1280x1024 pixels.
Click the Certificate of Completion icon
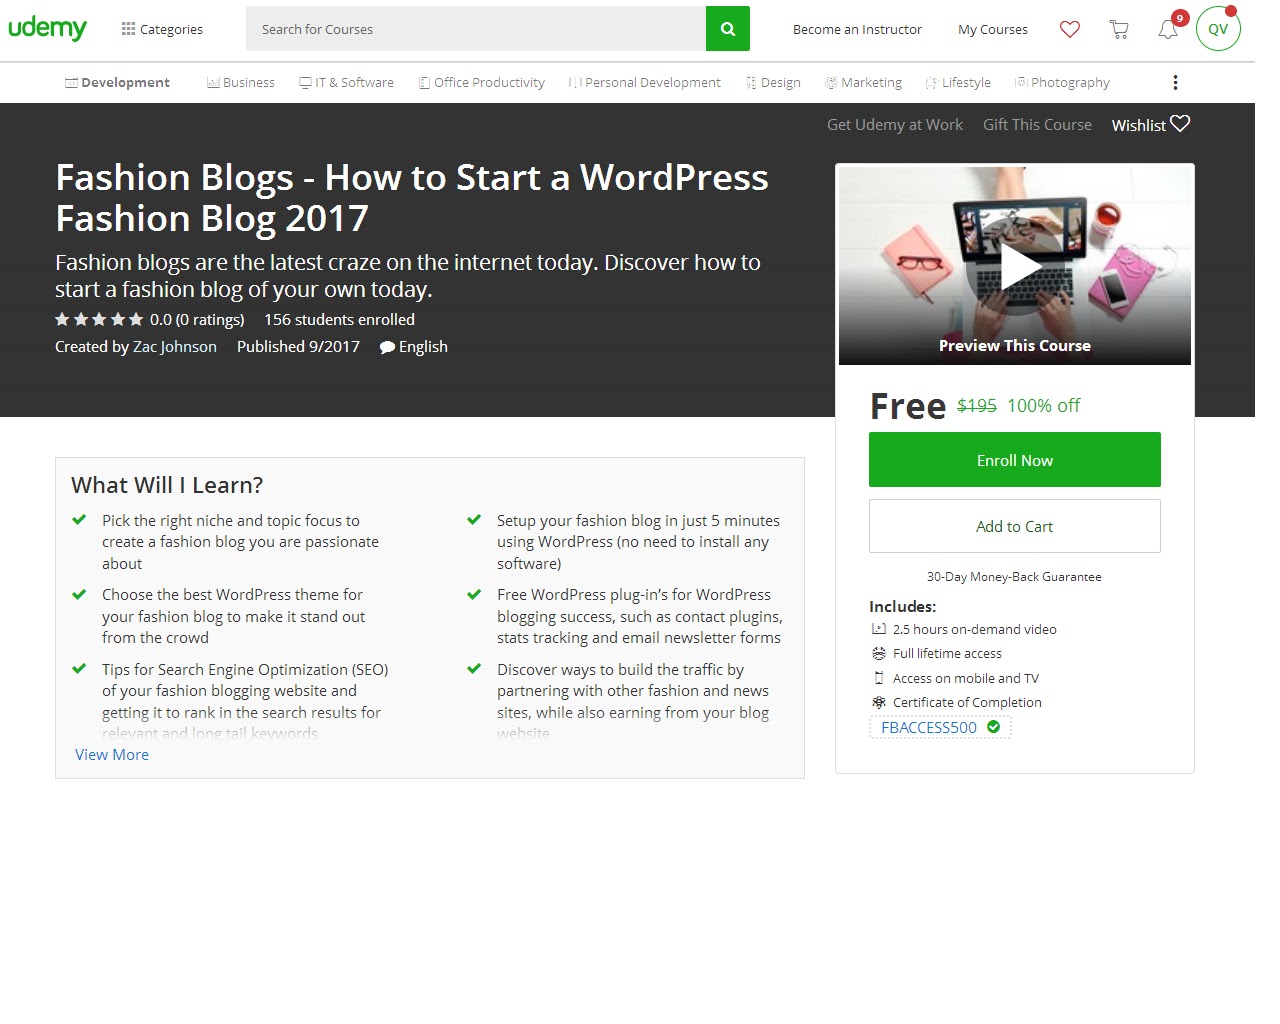tap(879, 702)
